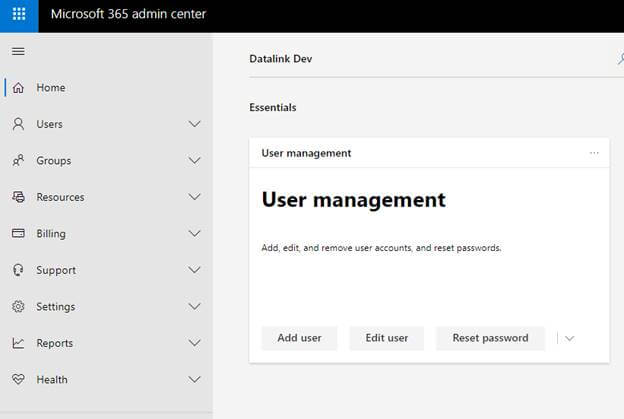624x419 pixels.
Task: Expand the Support chevron
Action: pyautogui.click(x=194, y=270)
